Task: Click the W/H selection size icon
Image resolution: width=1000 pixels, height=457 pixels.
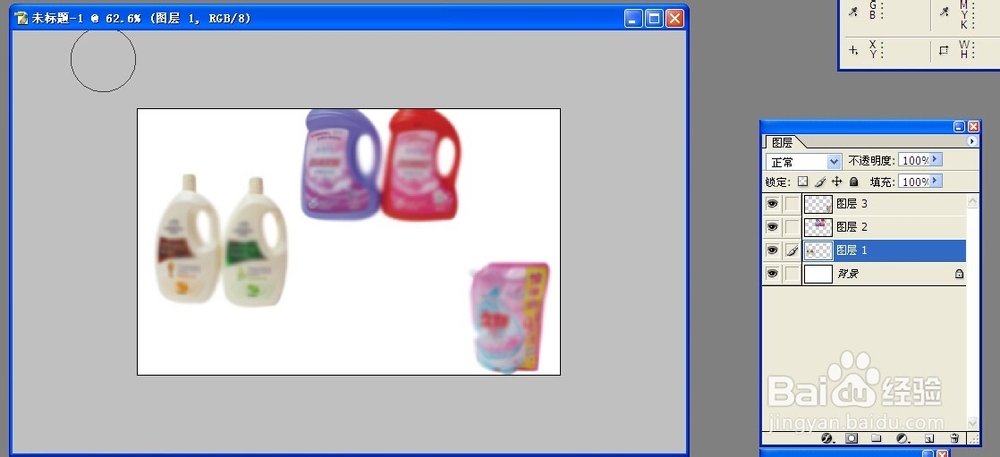Action: pos(945,50)
